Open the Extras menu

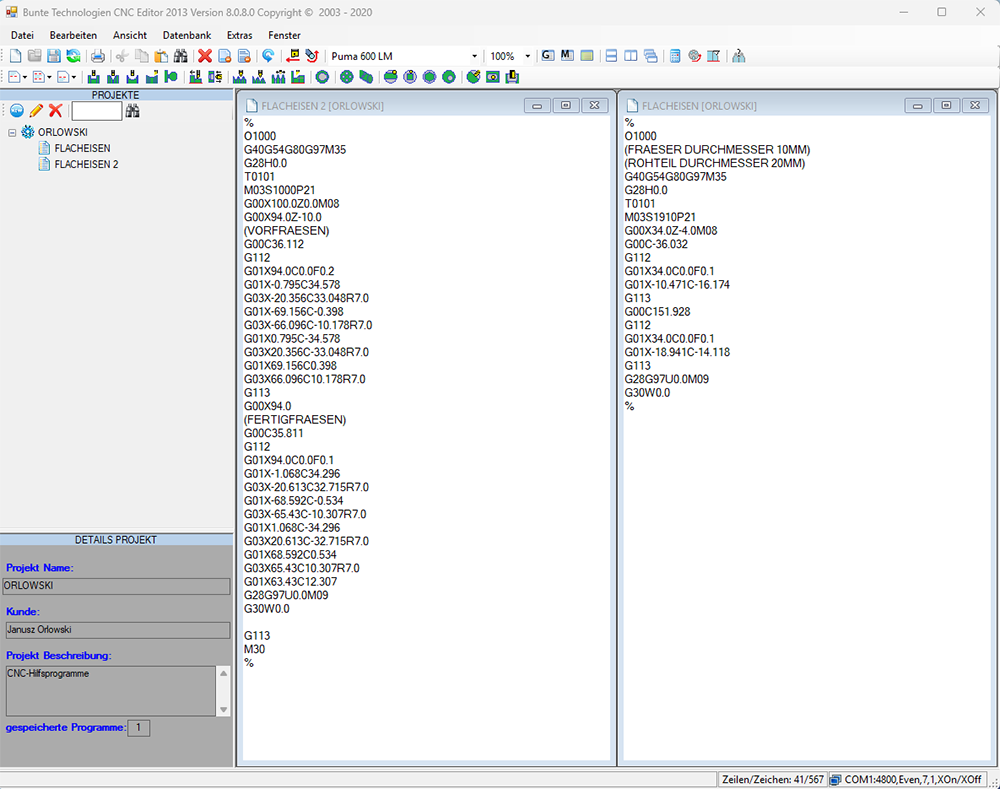[x=240, y=35]
